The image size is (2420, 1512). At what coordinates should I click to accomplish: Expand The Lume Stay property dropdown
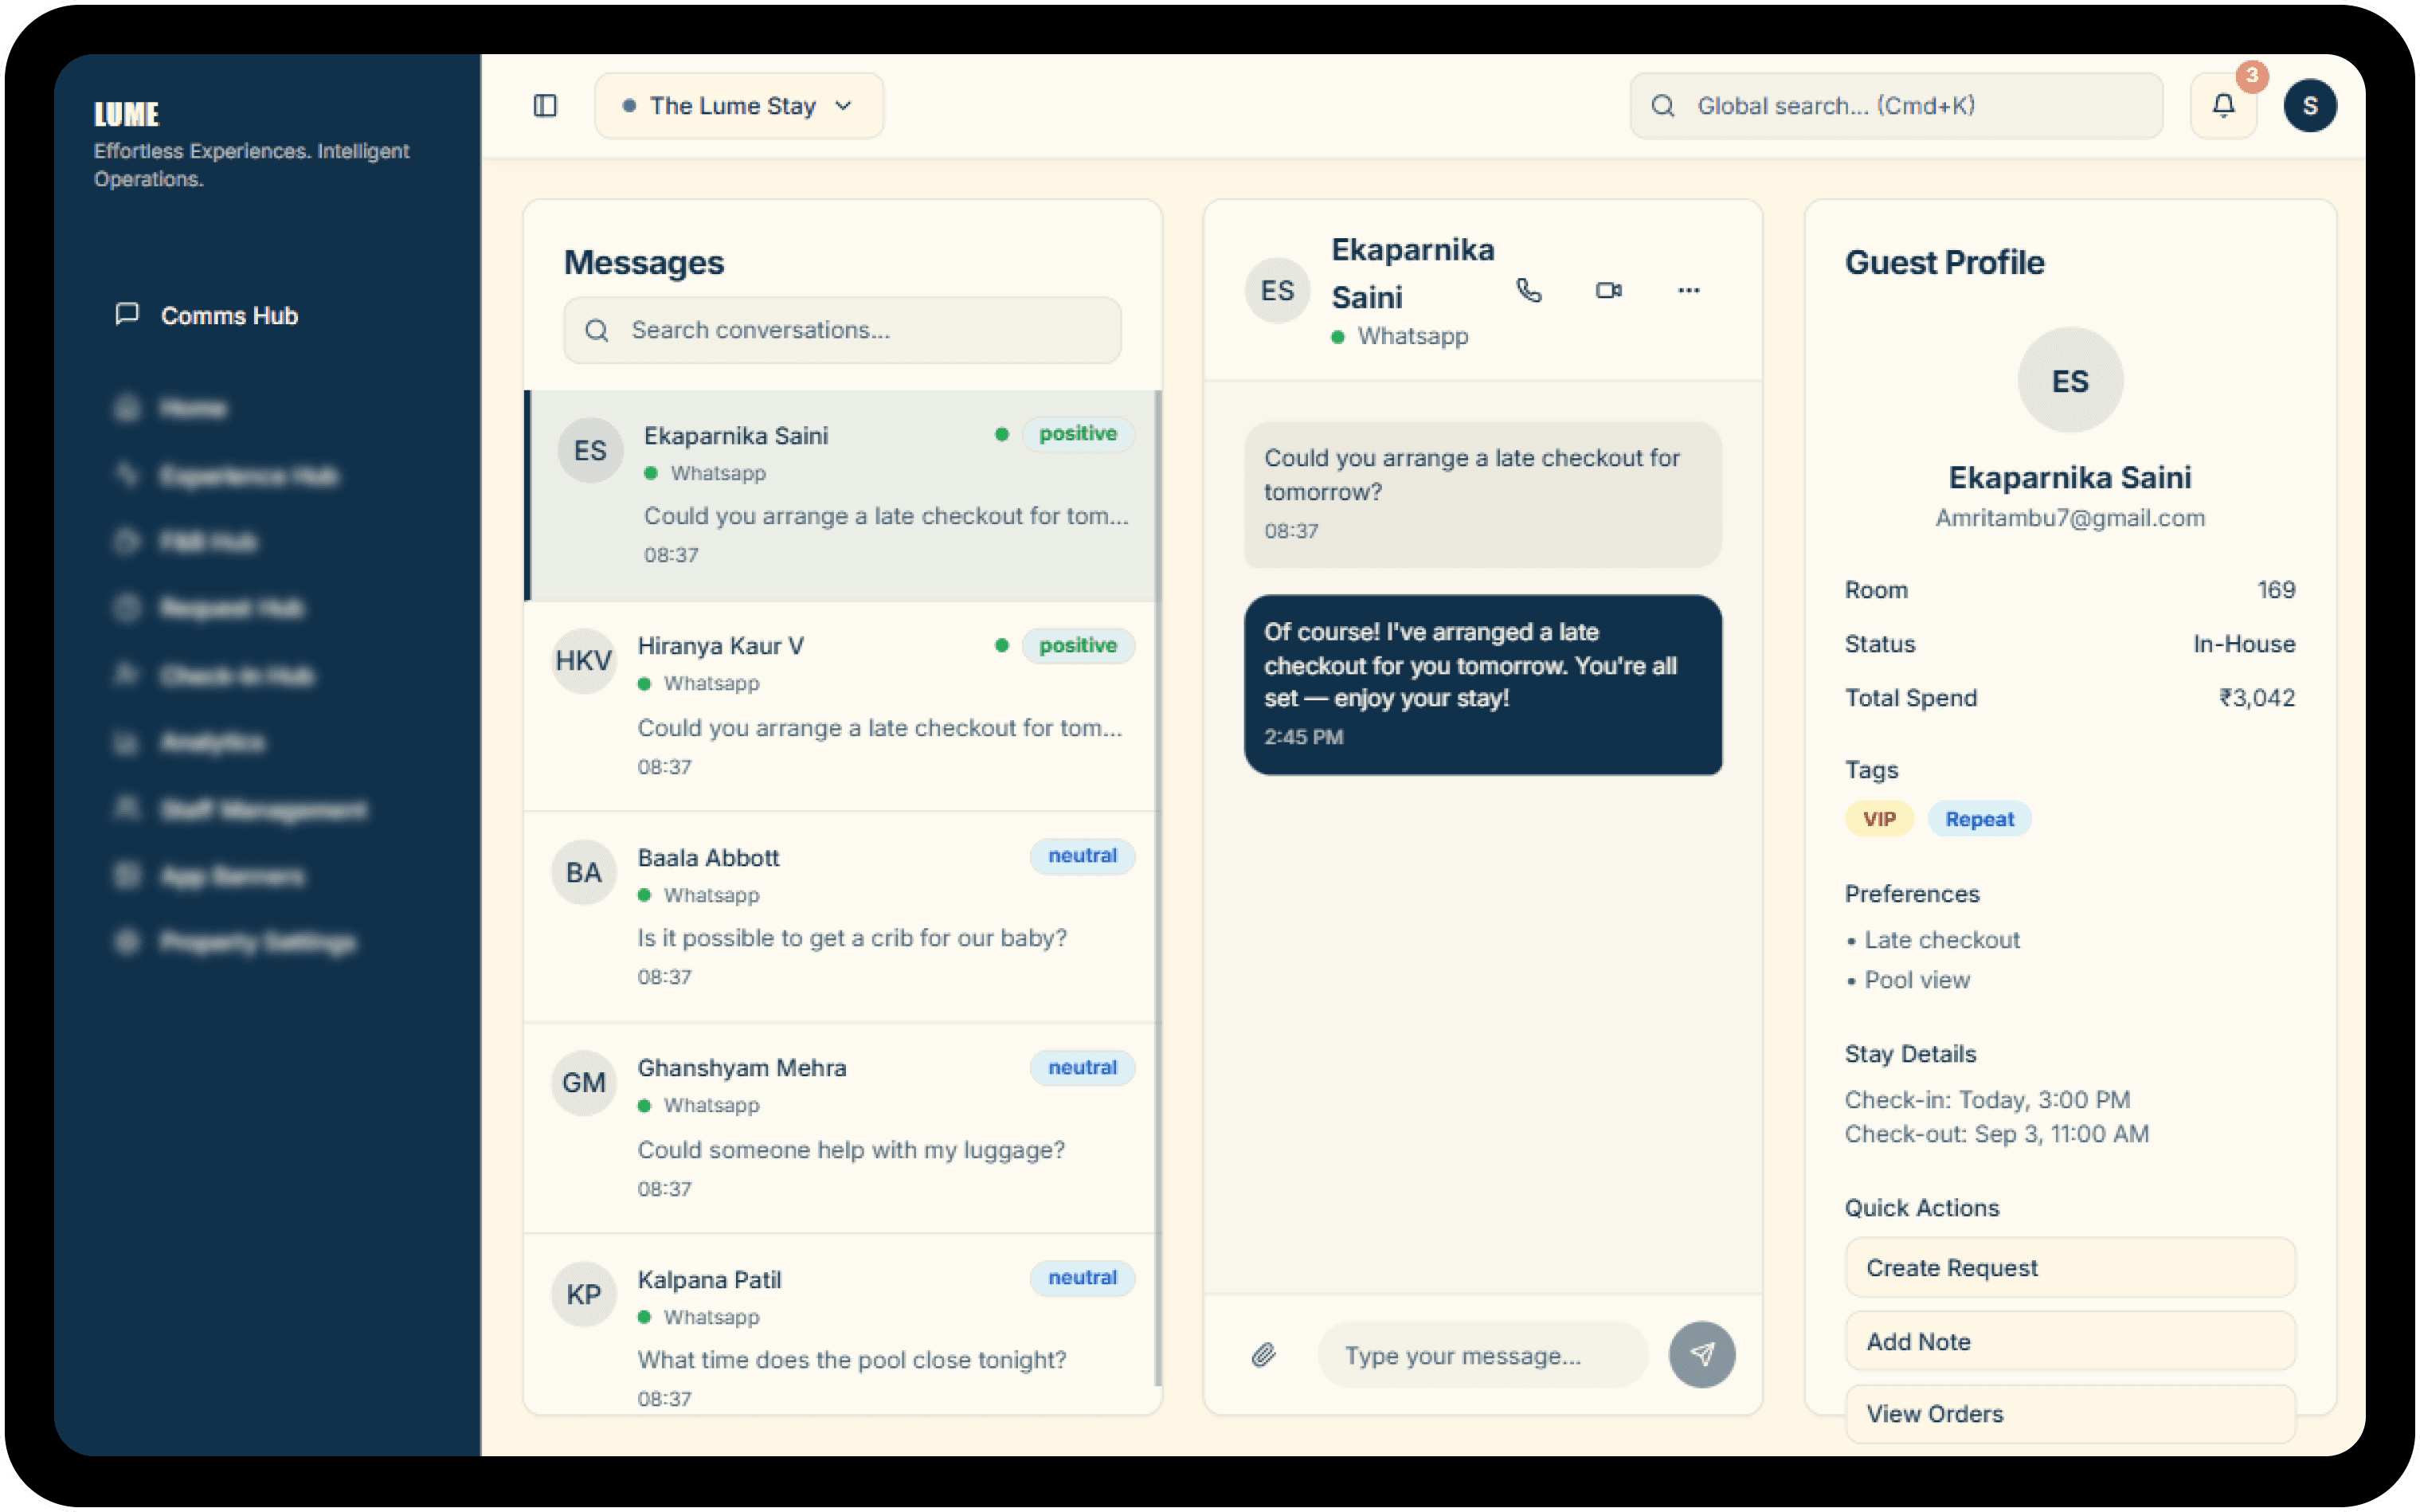(738, 106)
